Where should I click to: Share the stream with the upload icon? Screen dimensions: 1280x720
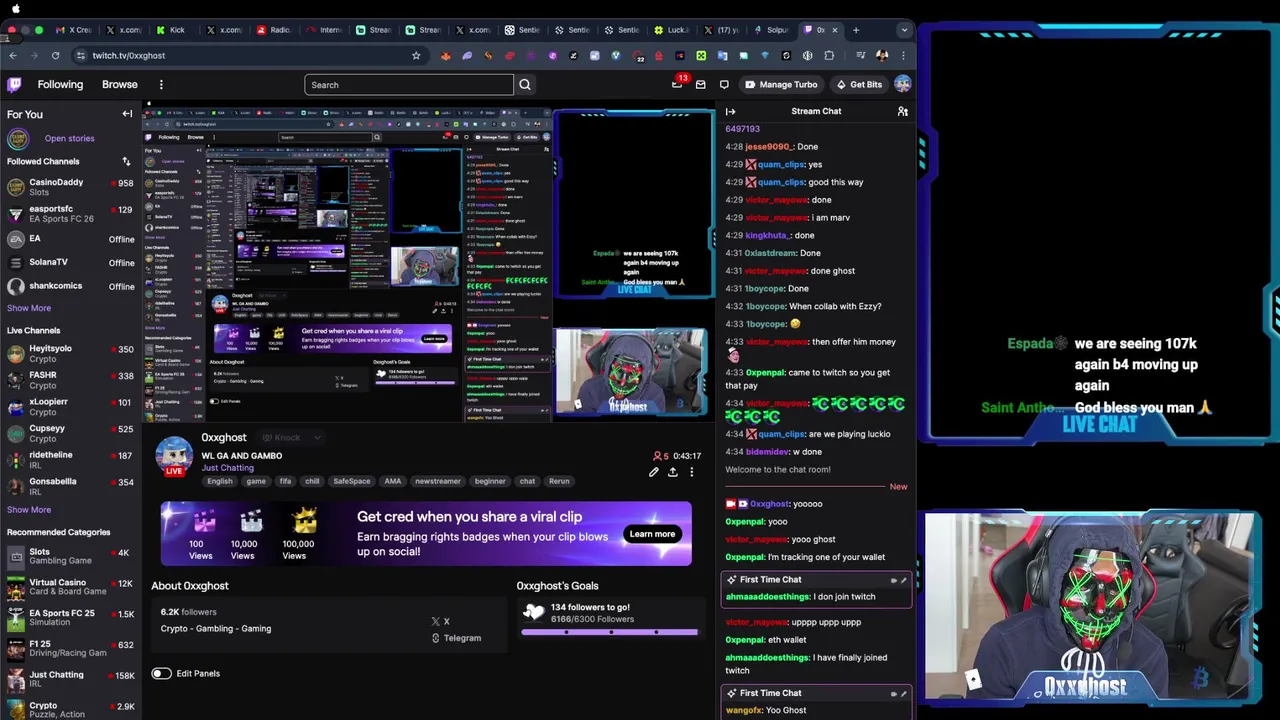(x=673, y=472)
